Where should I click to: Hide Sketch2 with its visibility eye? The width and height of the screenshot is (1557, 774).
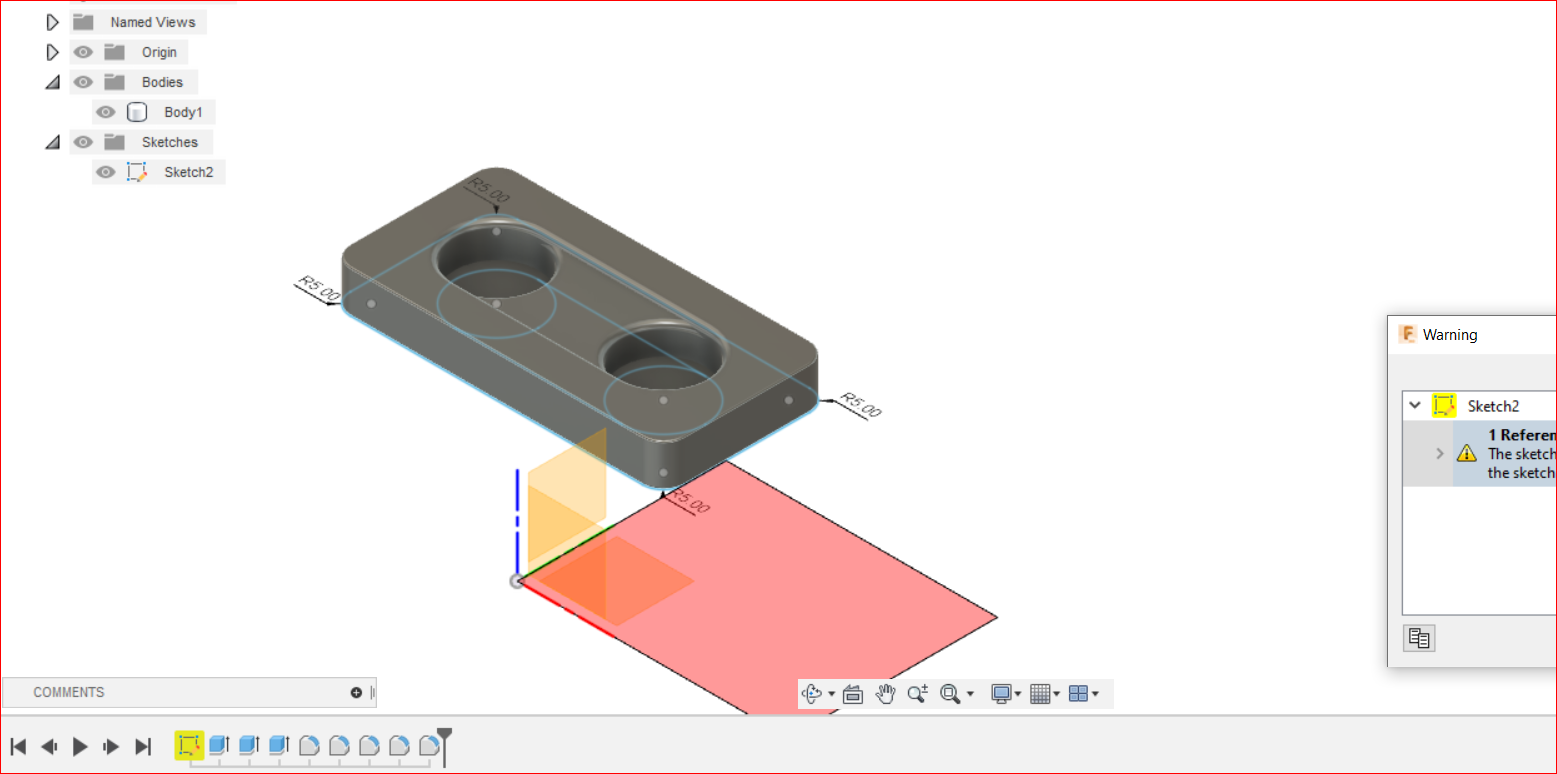pyautogui.click(x=105, y=171)
